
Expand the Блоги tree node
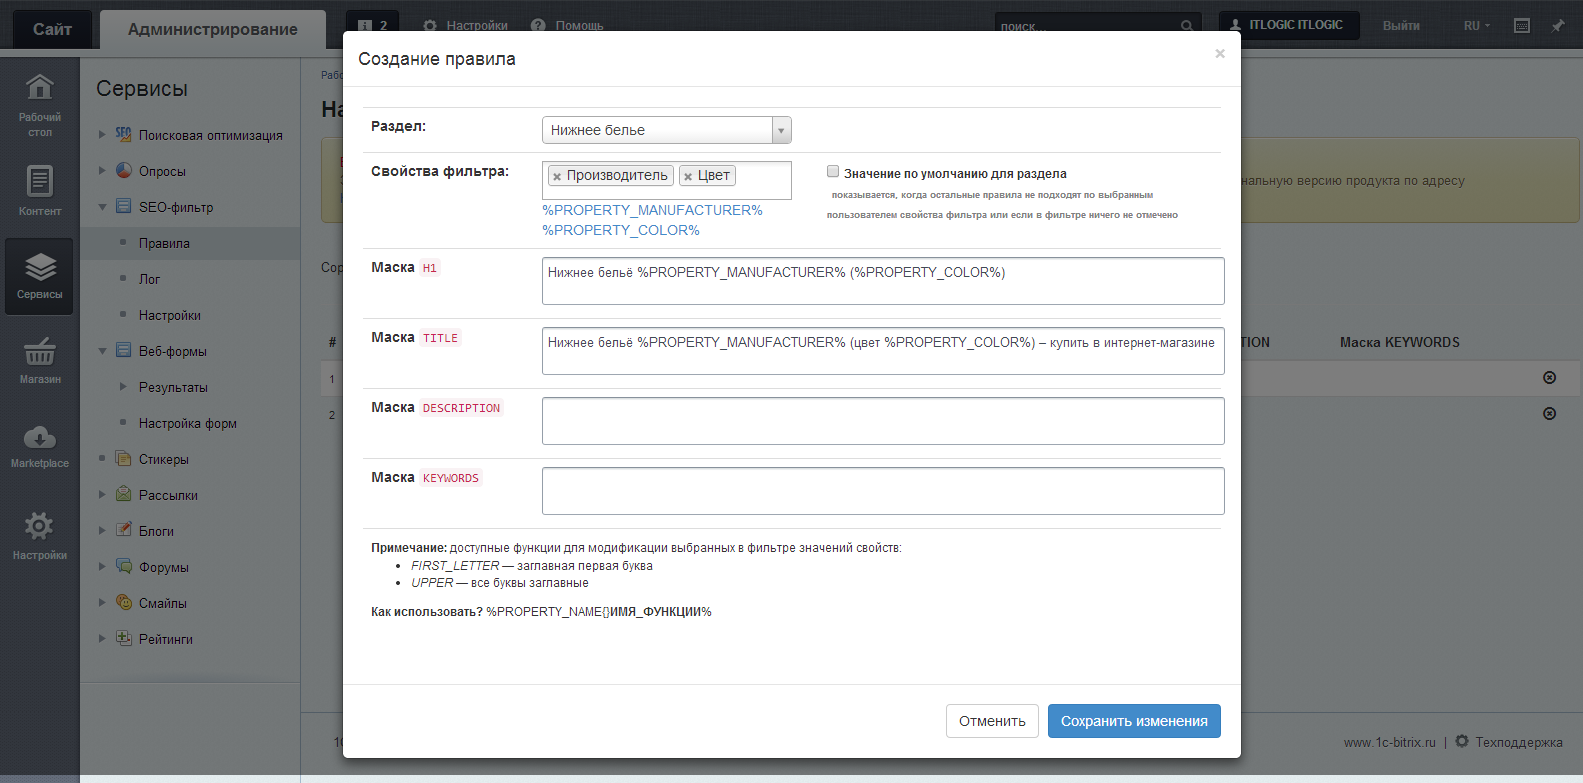tap(102, 530)
